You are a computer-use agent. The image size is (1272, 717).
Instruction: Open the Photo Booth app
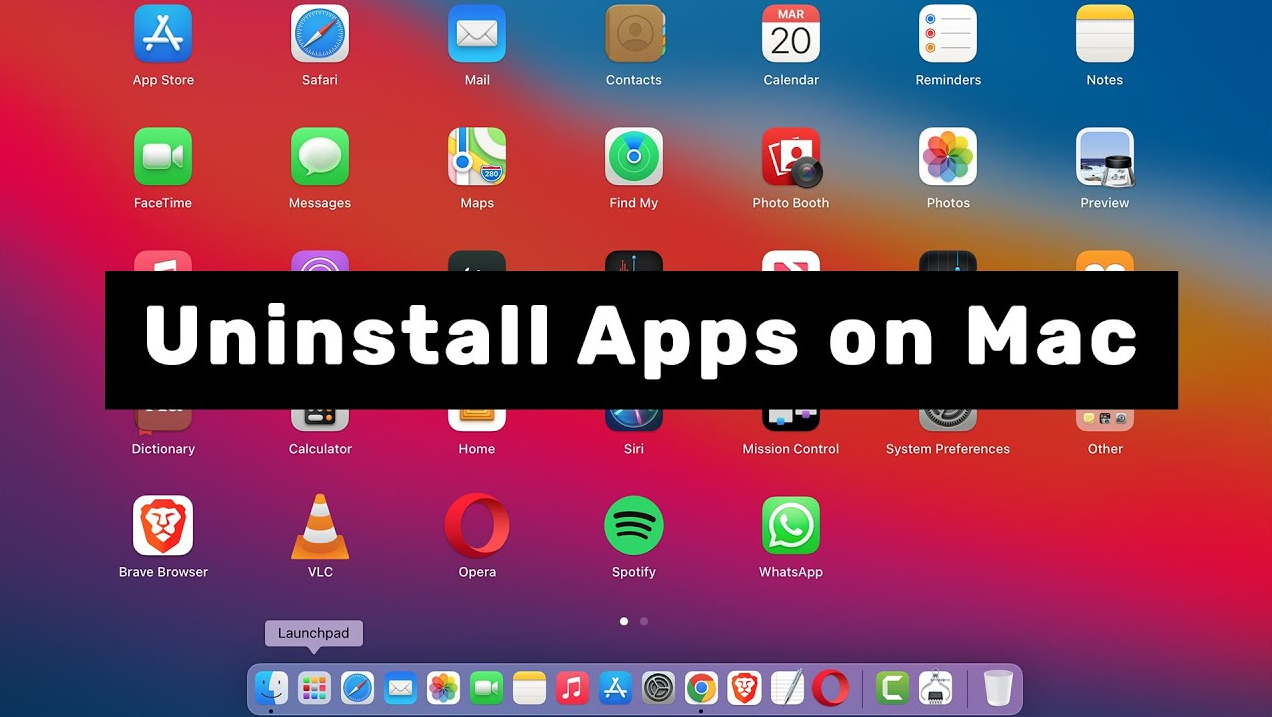point(791,157)
